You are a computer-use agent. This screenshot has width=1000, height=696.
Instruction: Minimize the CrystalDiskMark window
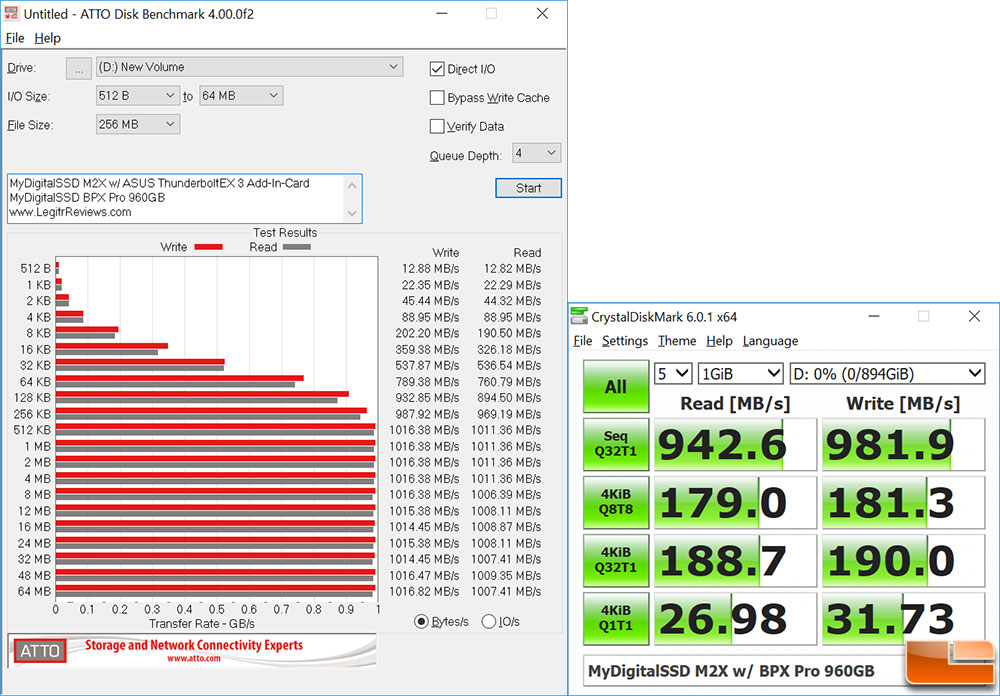(874, 316)
